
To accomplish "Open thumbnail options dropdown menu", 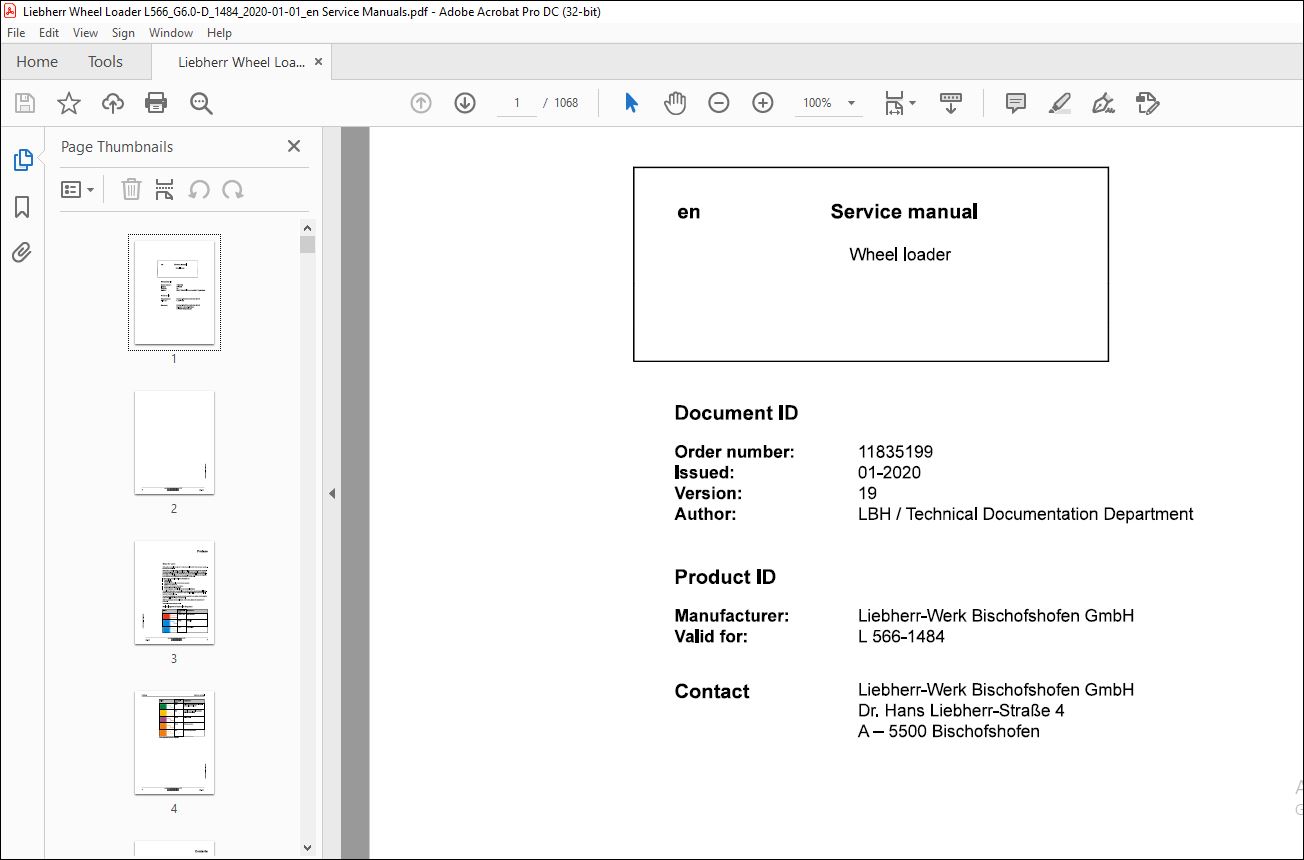I will (78, 189).
